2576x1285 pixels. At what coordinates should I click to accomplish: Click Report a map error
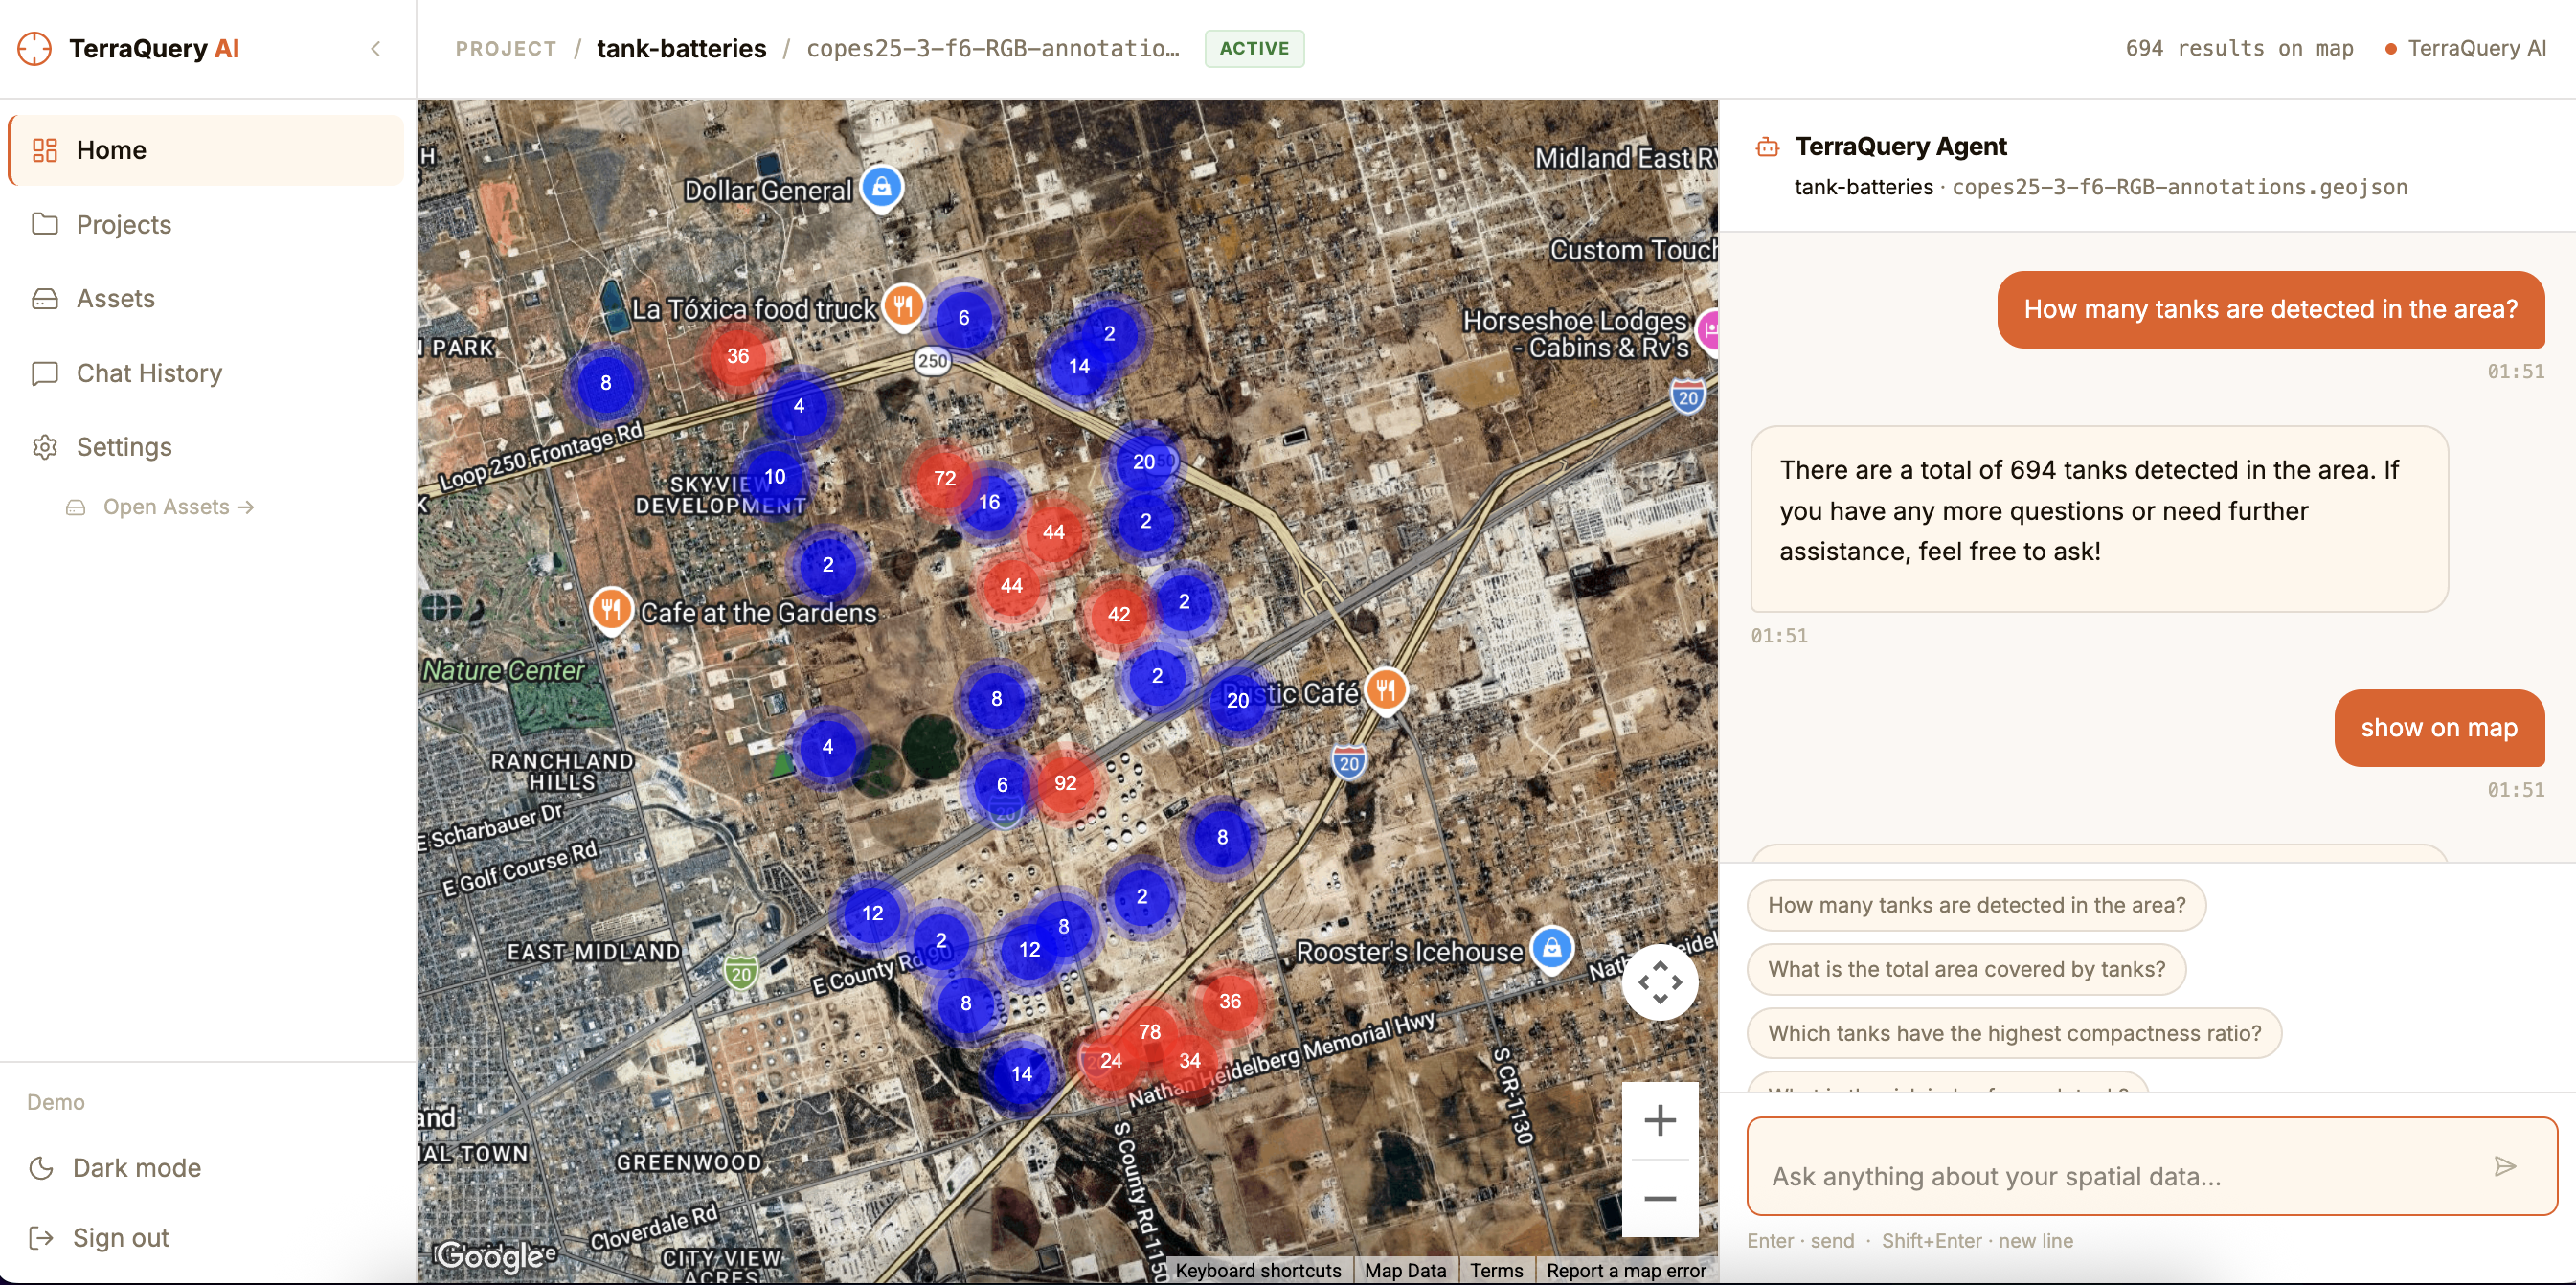click(x=1625, y=1270)
